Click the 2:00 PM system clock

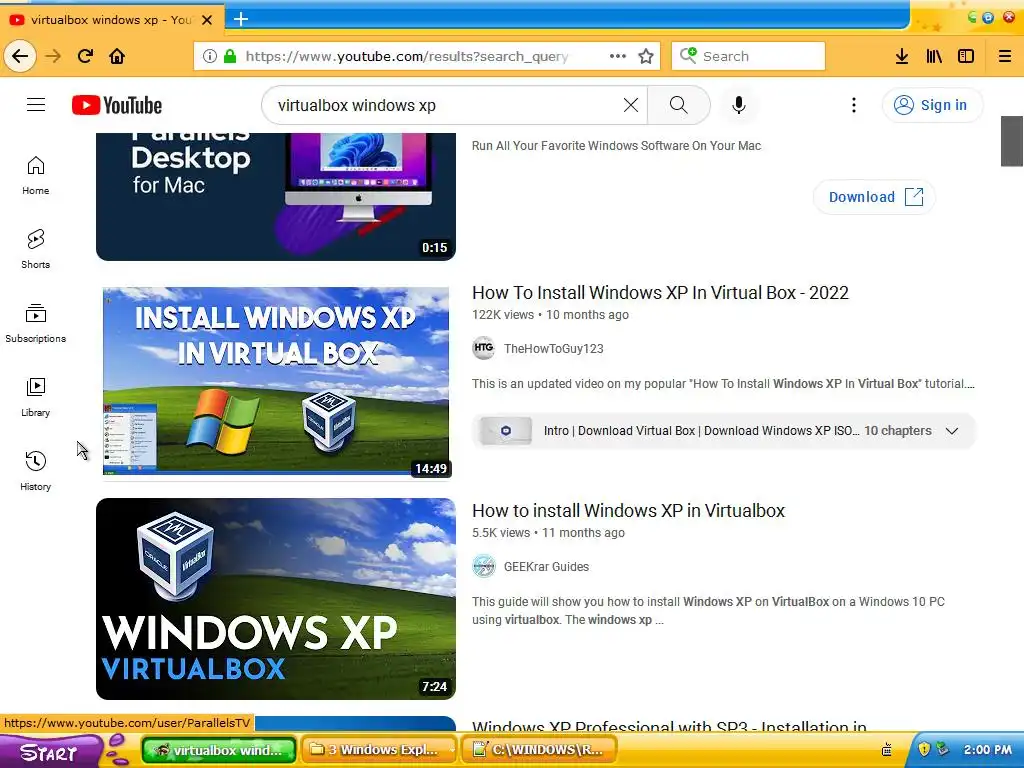(987, 750)
